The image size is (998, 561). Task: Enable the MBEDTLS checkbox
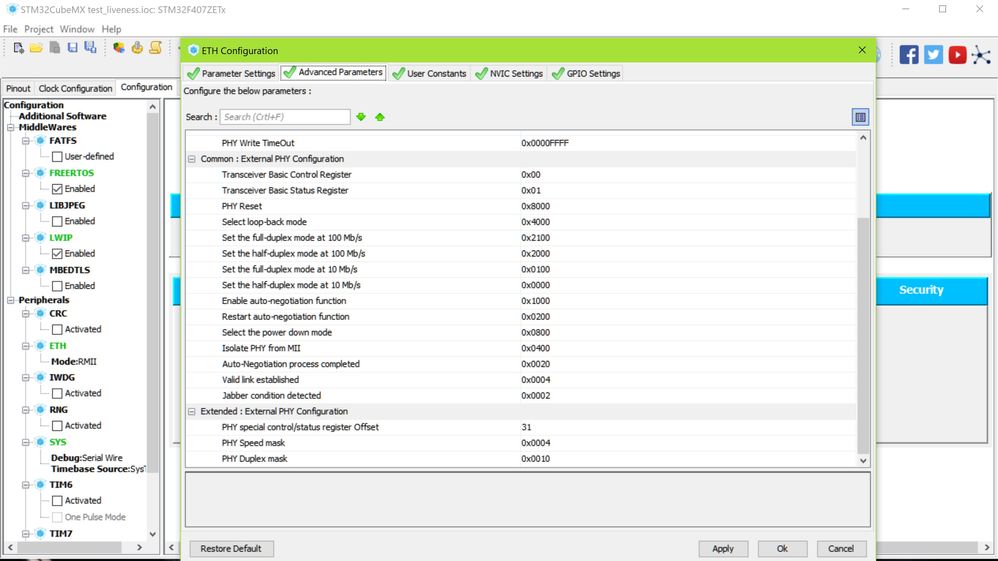click(x=57, y=286)
